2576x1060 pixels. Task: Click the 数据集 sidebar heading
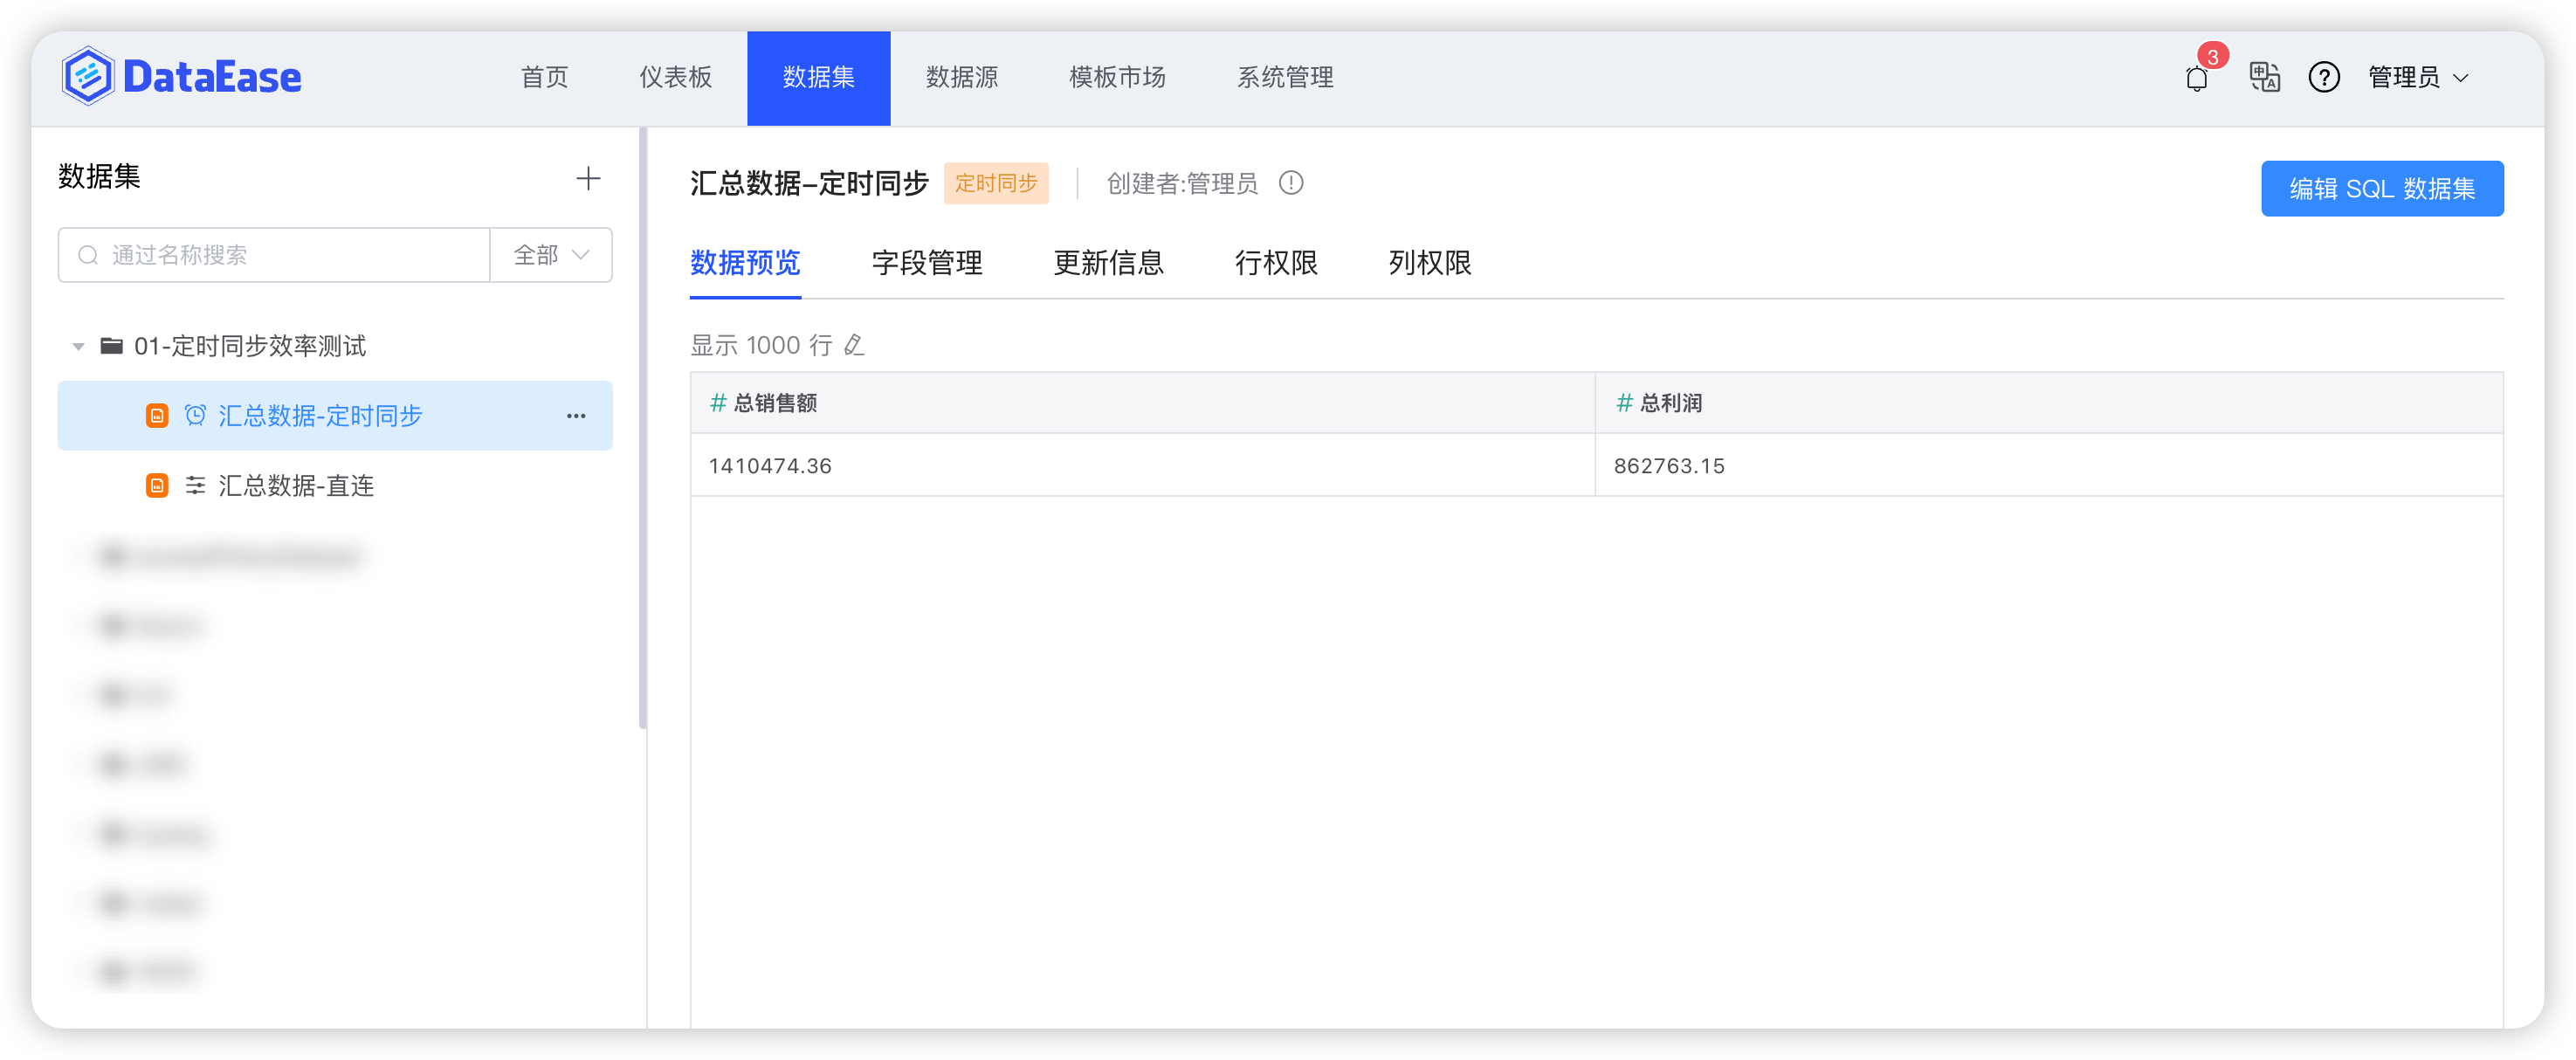click(99, 176)
